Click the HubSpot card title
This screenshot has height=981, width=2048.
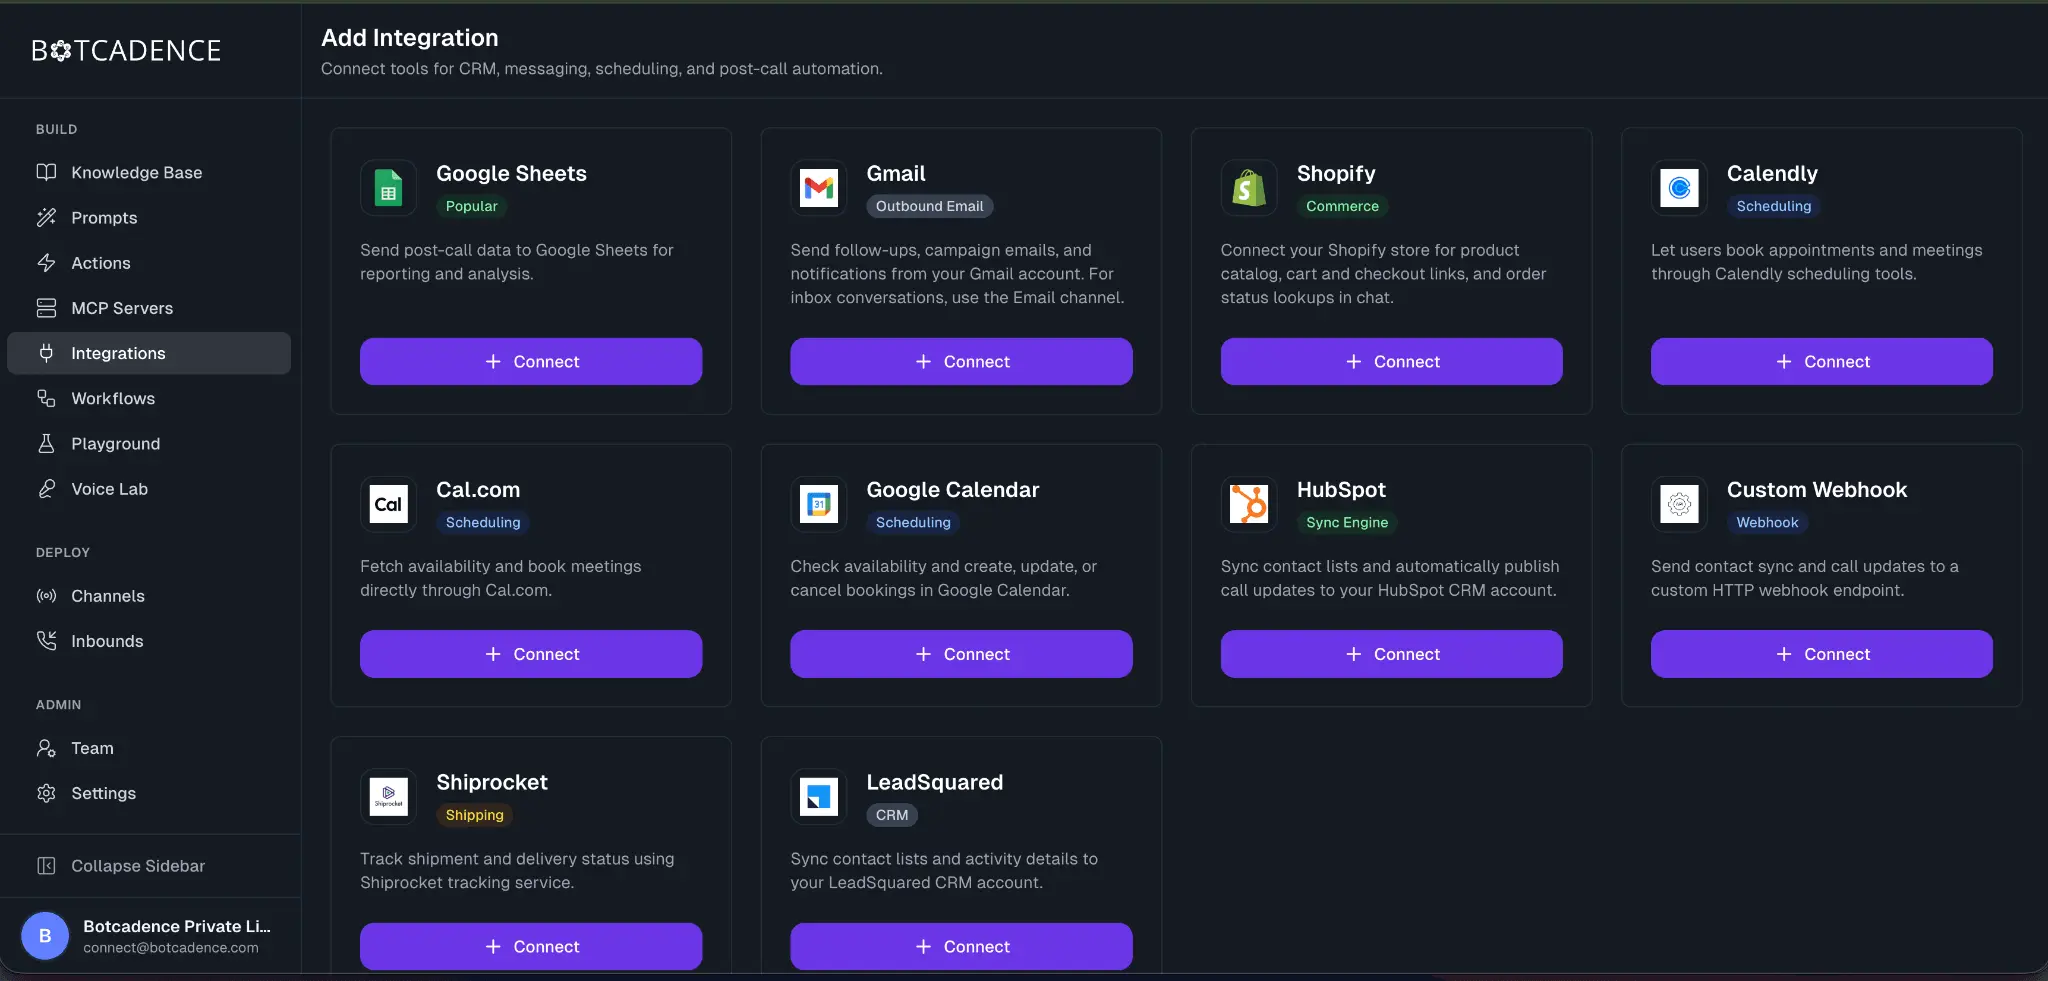pyautogui.click(x=1341, y=489)
